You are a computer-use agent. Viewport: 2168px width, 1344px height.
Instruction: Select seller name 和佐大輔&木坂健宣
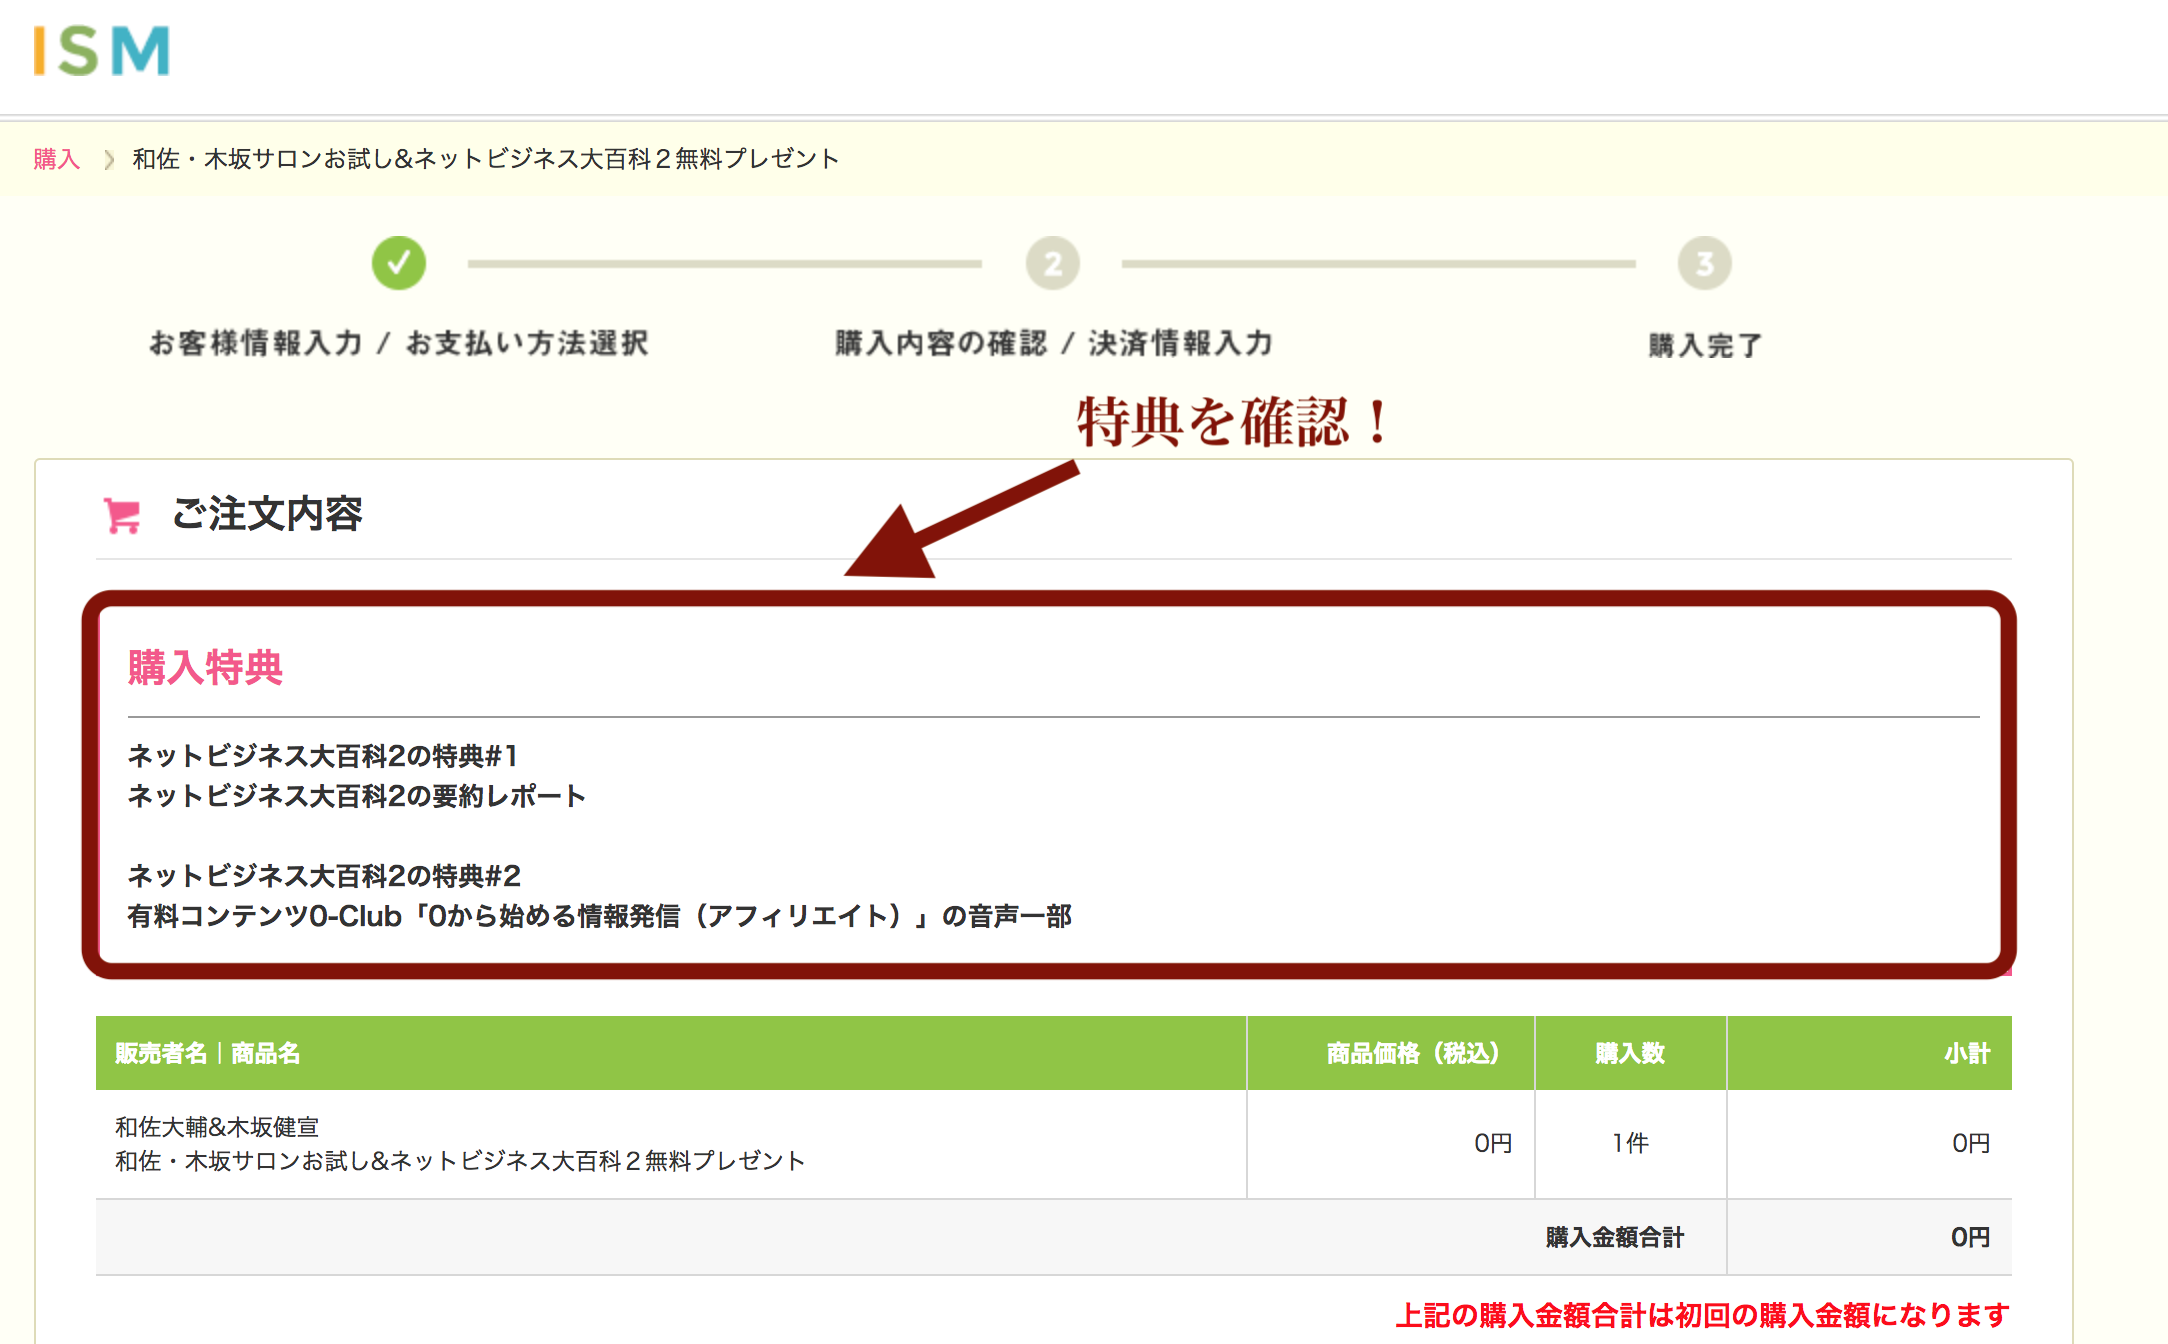(217, 1127)
